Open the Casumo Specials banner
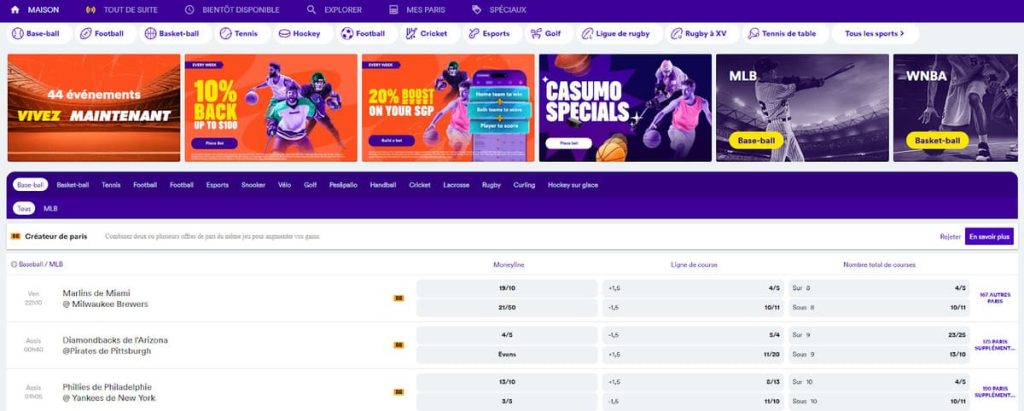 (626, 108)
